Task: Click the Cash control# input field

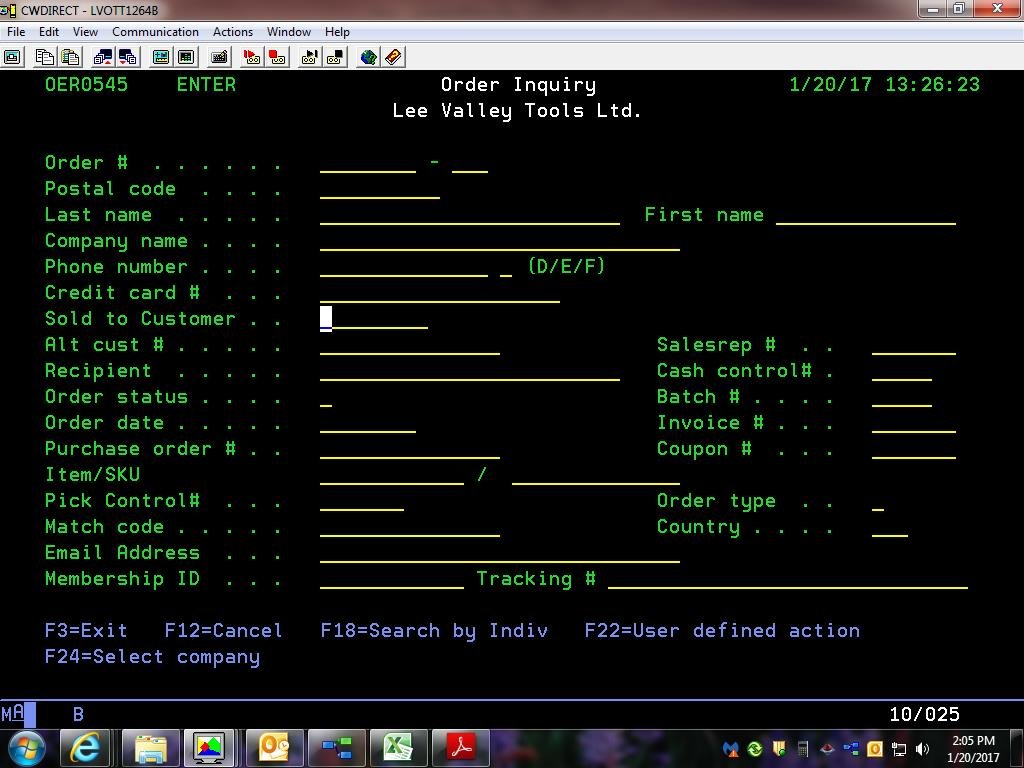Action: point(902,372)
